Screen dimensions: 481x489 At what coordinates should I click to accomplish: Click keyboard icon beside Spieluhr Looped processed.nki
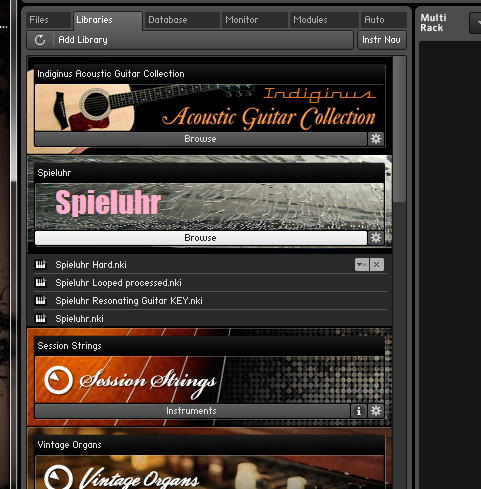point(41,283)
